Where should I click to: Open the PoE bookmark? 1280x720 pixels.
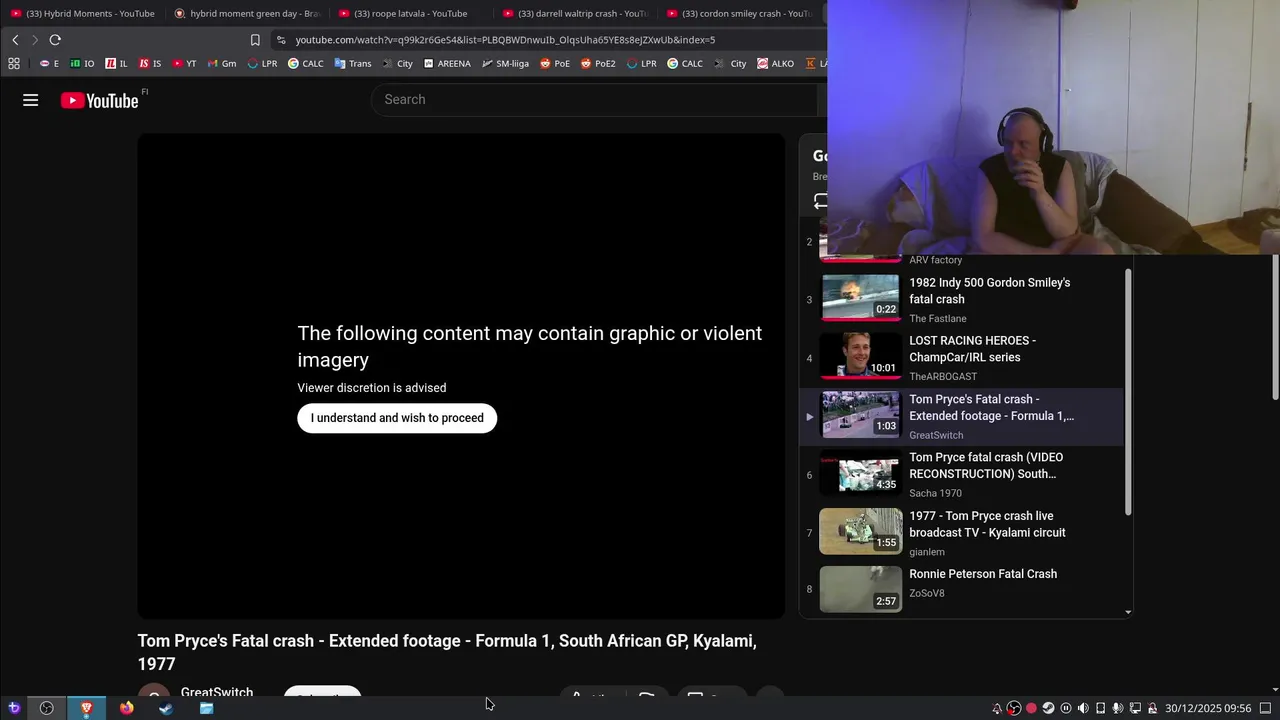pos(555,63)
